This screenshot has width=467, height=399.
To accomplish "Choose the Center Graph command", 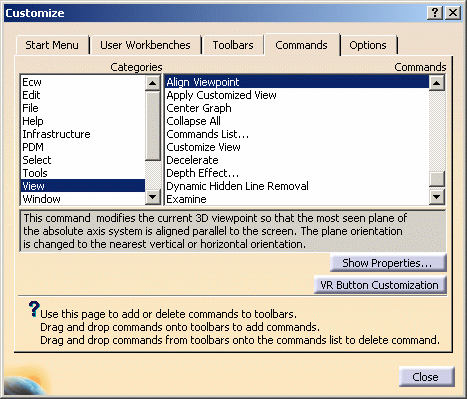I will tap(297, 108).
